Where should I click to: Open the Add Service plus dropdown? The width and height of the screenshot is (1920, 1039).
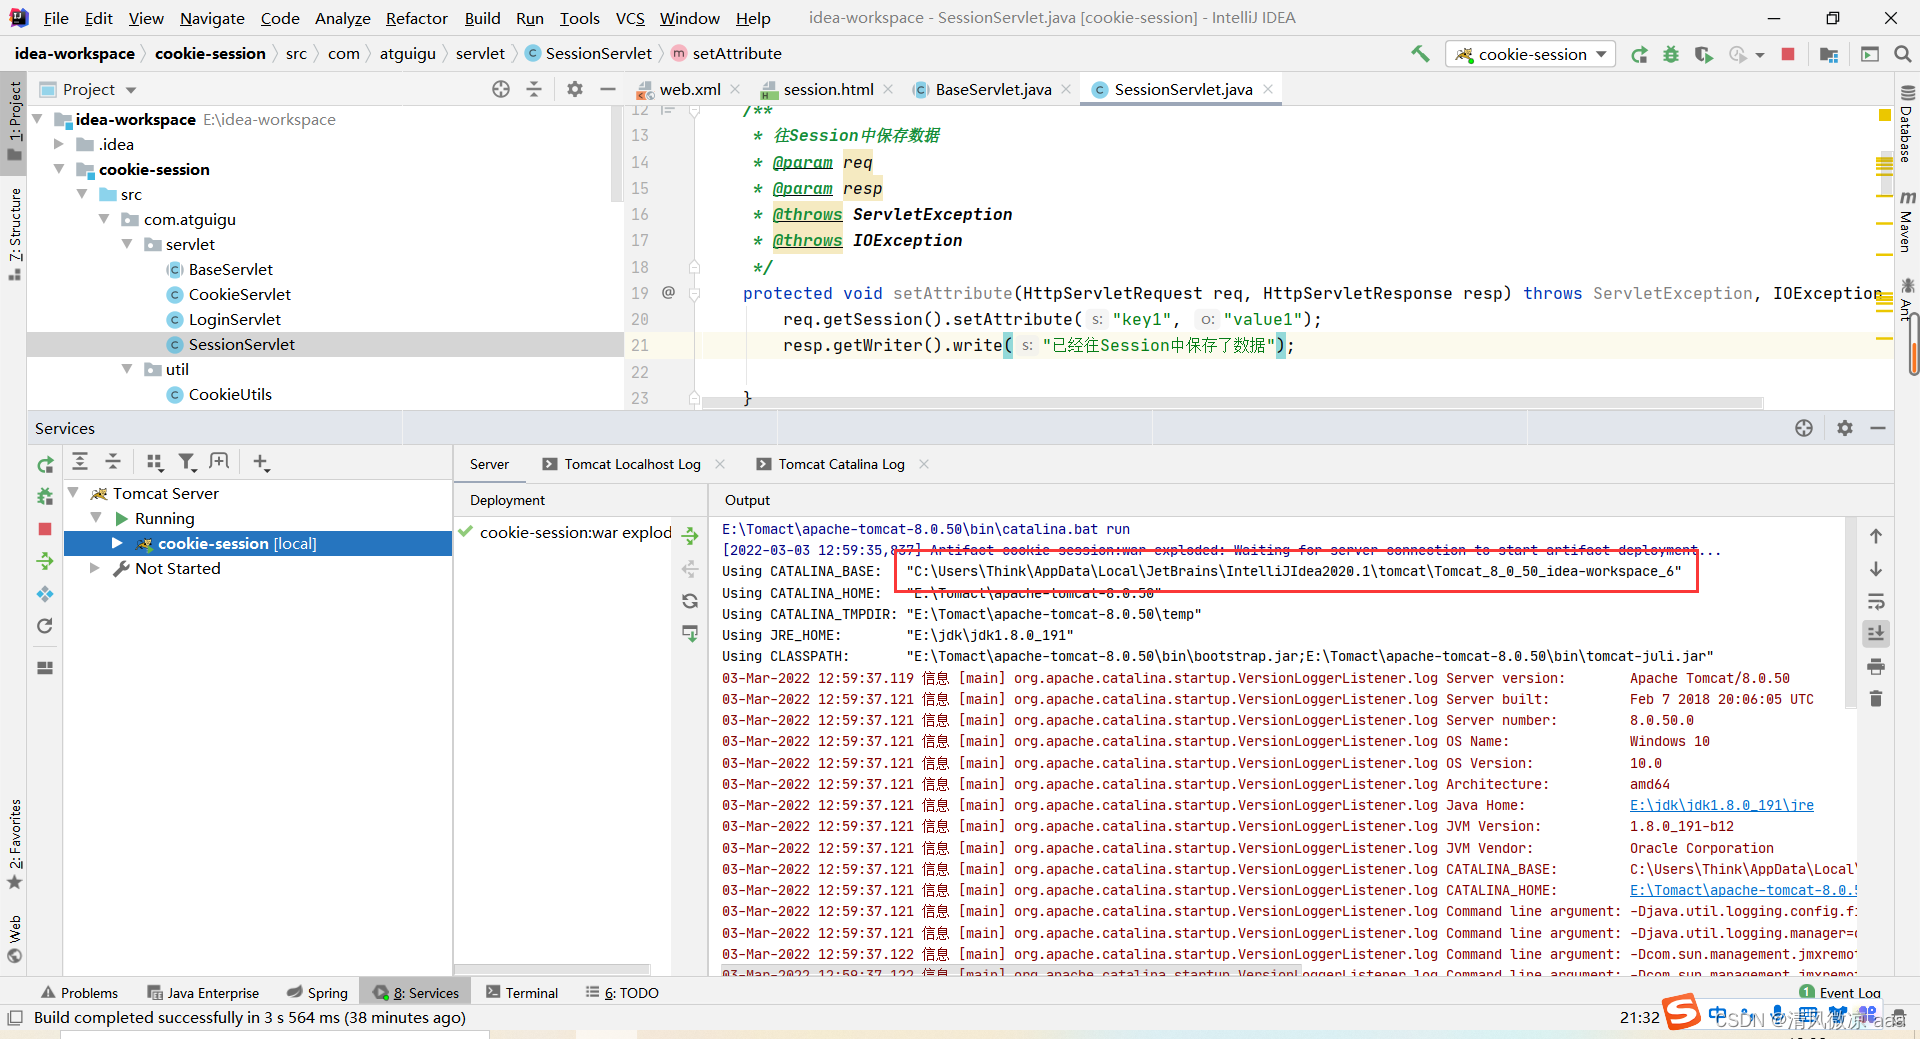pyautogui.click(x=261, y=461)
